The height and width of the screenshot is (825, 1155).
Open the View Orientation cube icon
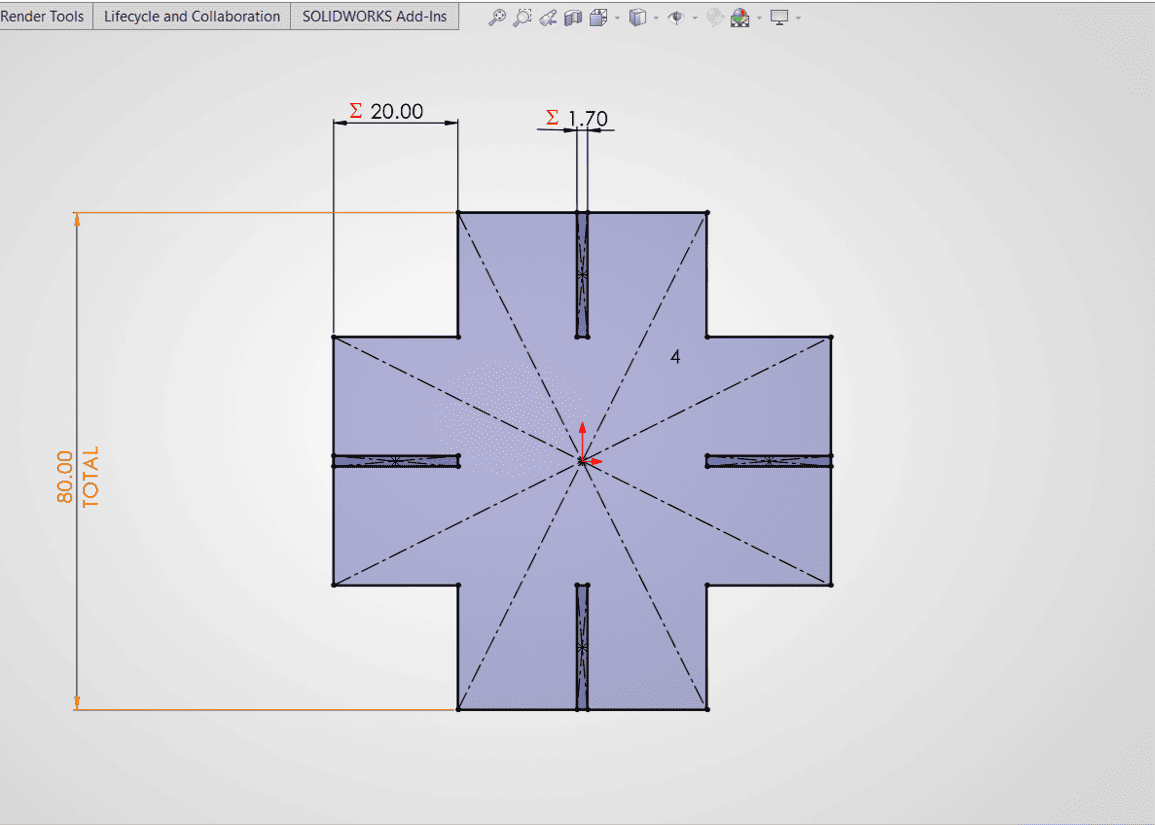599,17
